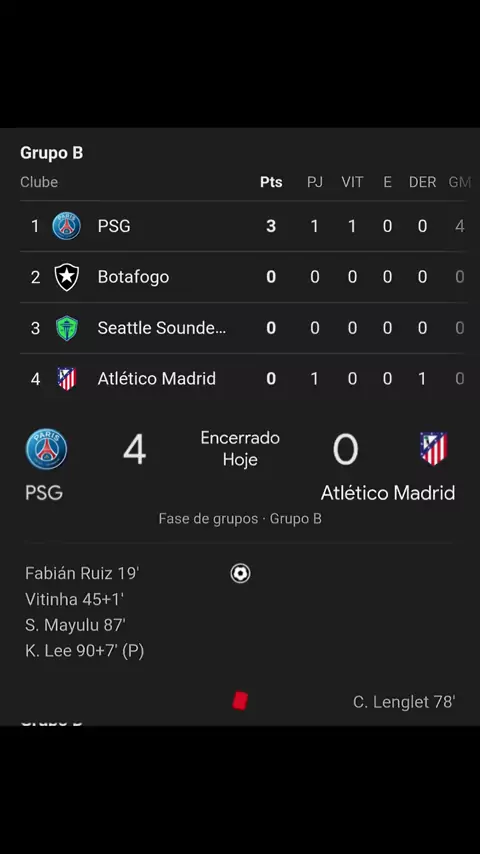Open the Botafogo team name

[x=133, y=277]
